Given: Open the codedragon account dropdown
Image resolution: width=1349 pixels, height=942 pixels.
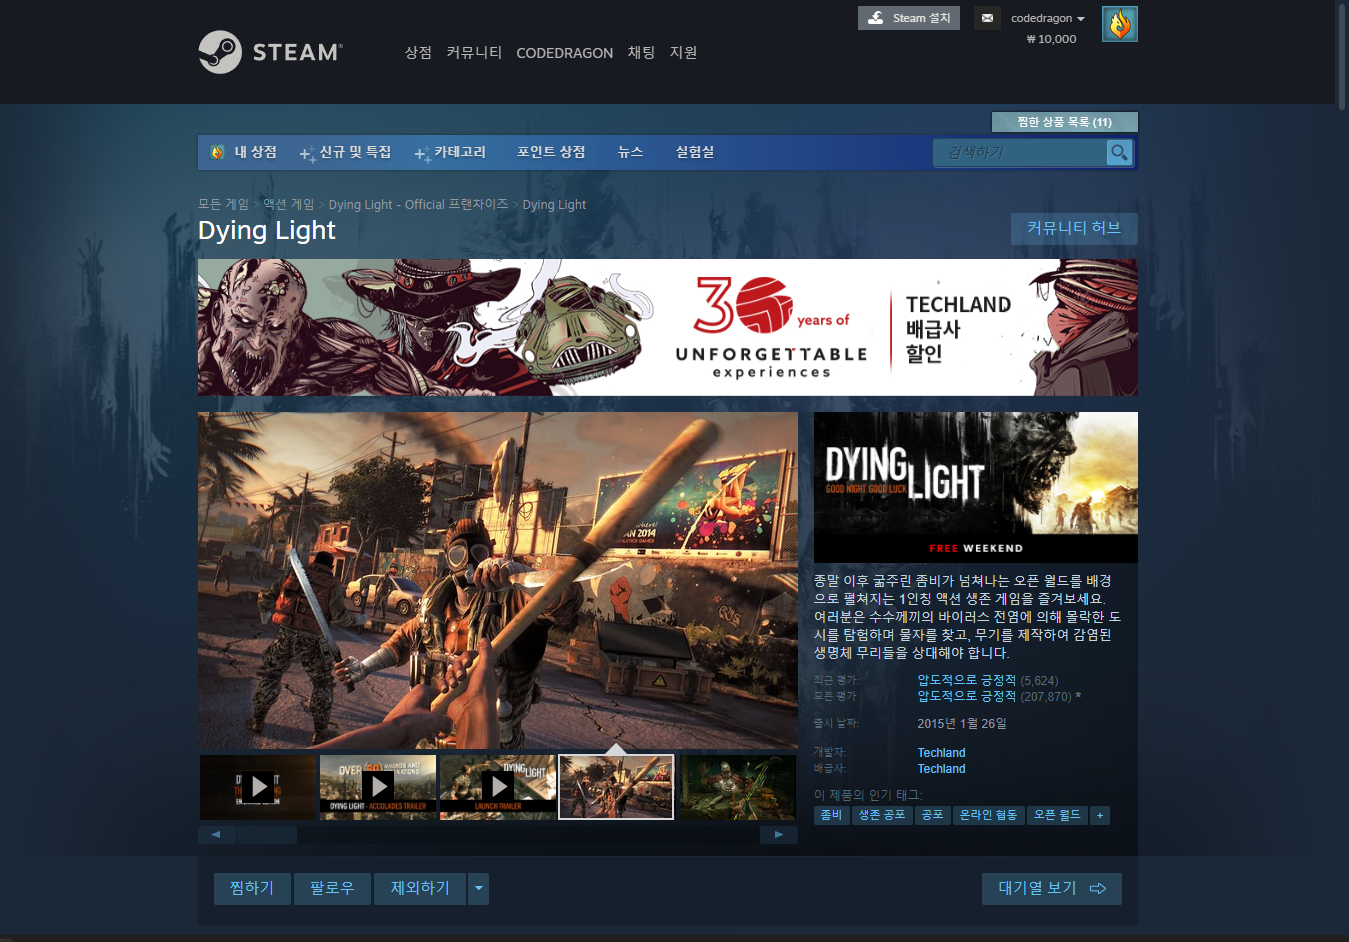Looking at the screenshot, I should coord(1047,18).
